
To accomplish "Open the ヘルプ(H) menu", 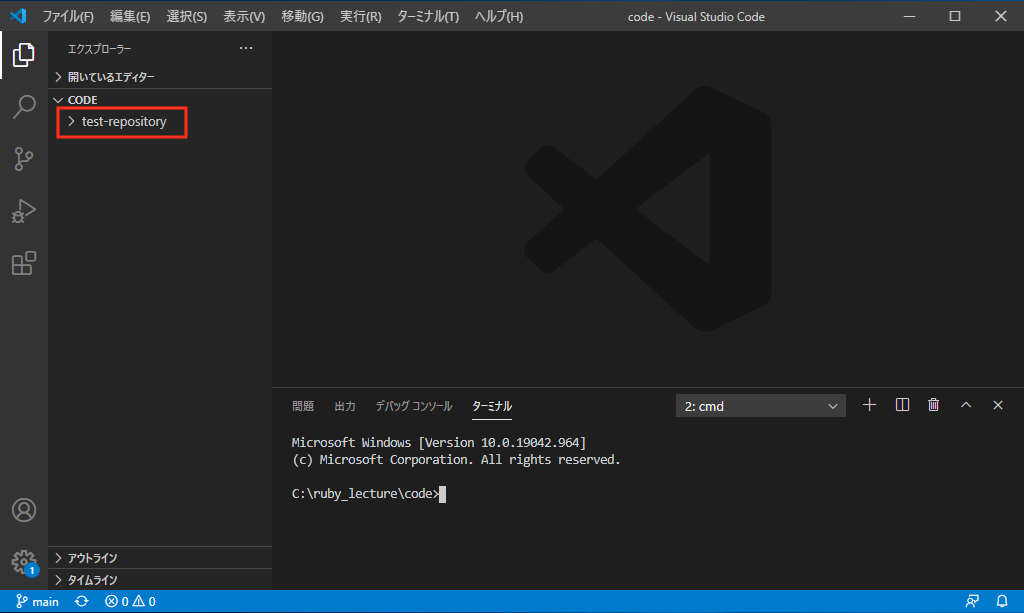I will 499,16.
